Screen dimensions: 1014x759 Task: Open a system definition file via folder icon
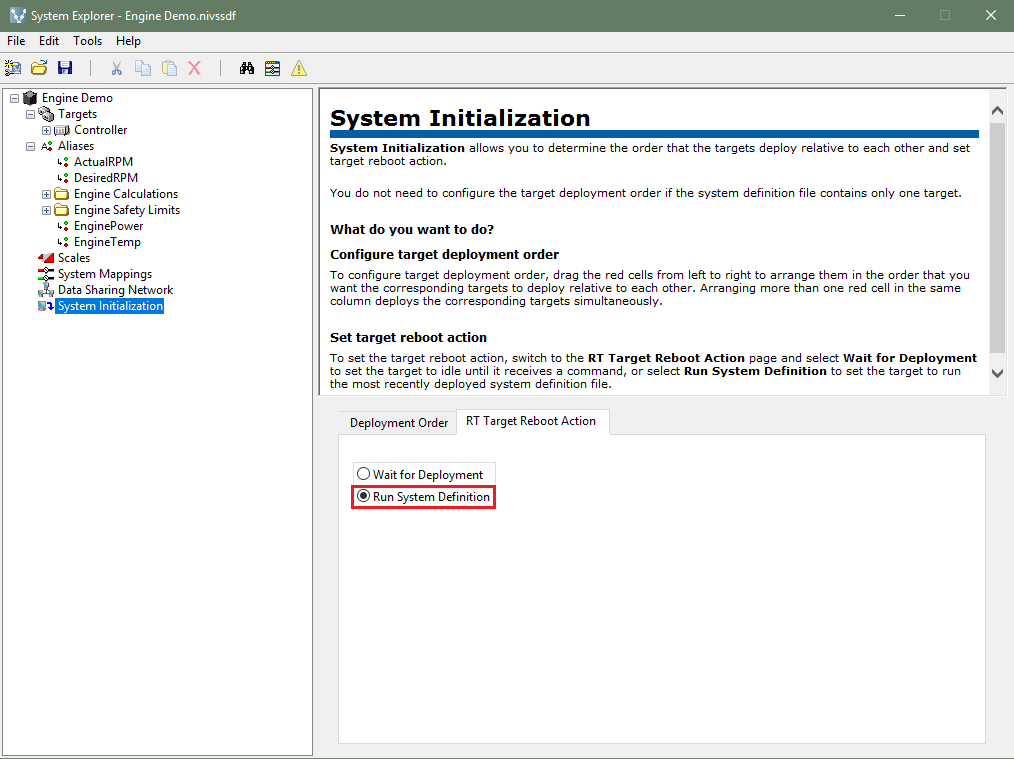(39, 68)
